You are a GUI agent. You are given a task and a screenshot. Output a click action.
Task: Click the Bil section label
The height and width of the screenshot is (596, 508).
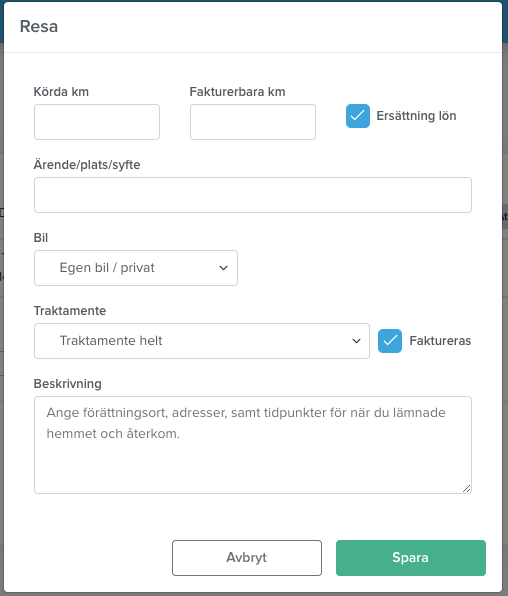[41, 238]
